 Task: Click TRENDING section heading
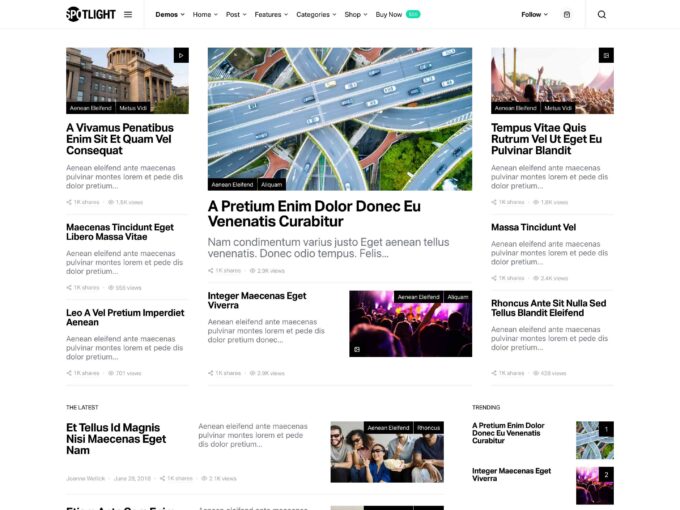point(486,407)
